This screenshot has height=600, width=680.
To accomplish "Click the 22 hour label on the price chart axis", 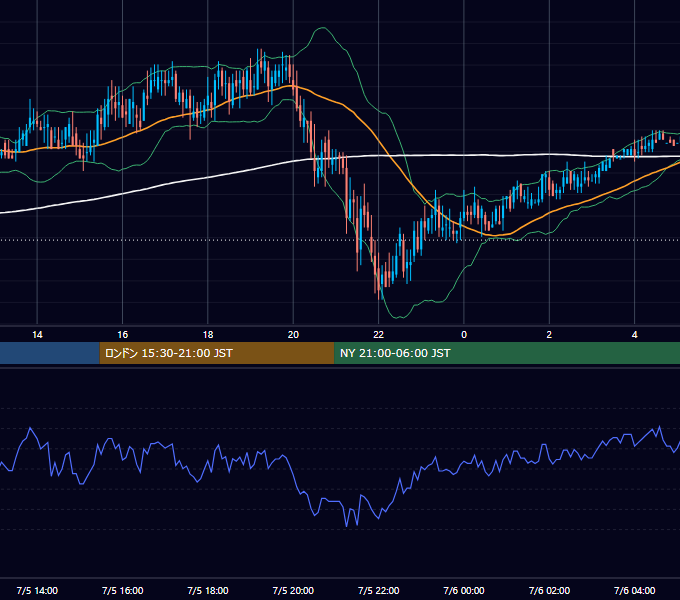I will click(379, 334).
